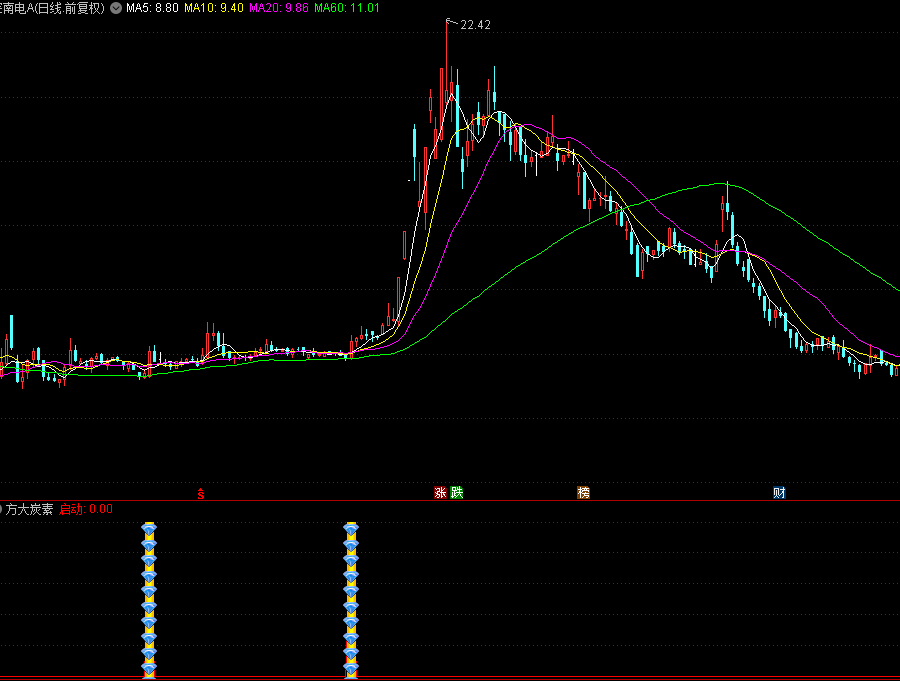
Task: Click the 22.42 peak price label
Action: (475, 25)
